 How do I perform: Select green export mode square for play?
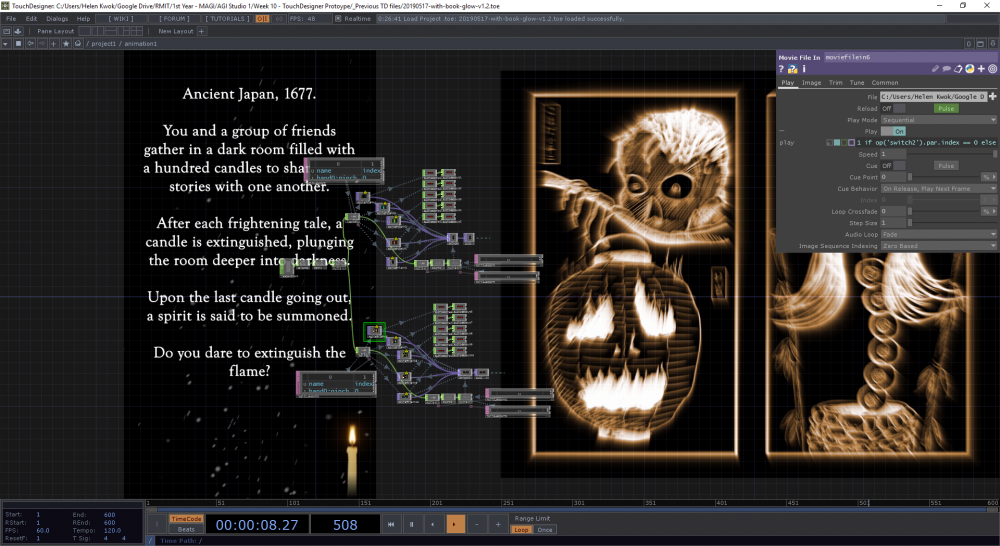(844, 143)
